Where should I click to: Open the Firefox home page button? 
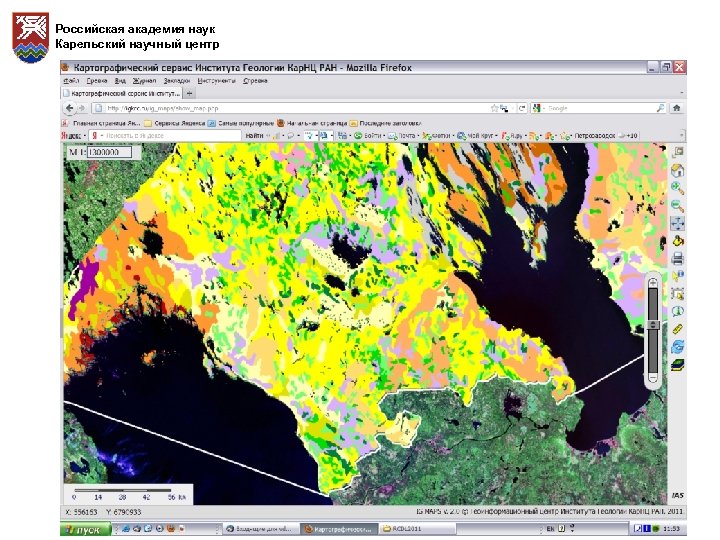pos(676,108)
